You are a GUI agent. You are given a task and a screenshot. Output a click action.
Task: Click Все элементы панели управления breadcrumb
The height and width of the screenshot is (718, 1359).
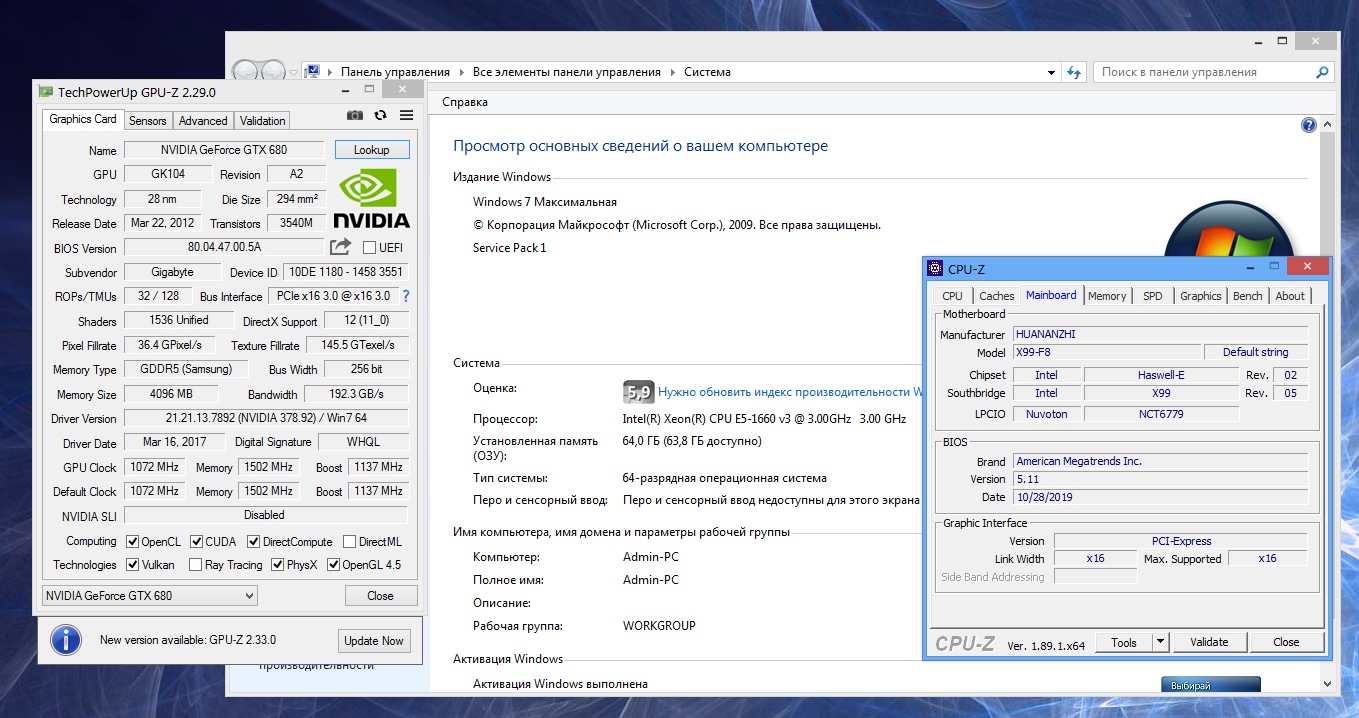point(567,72)
